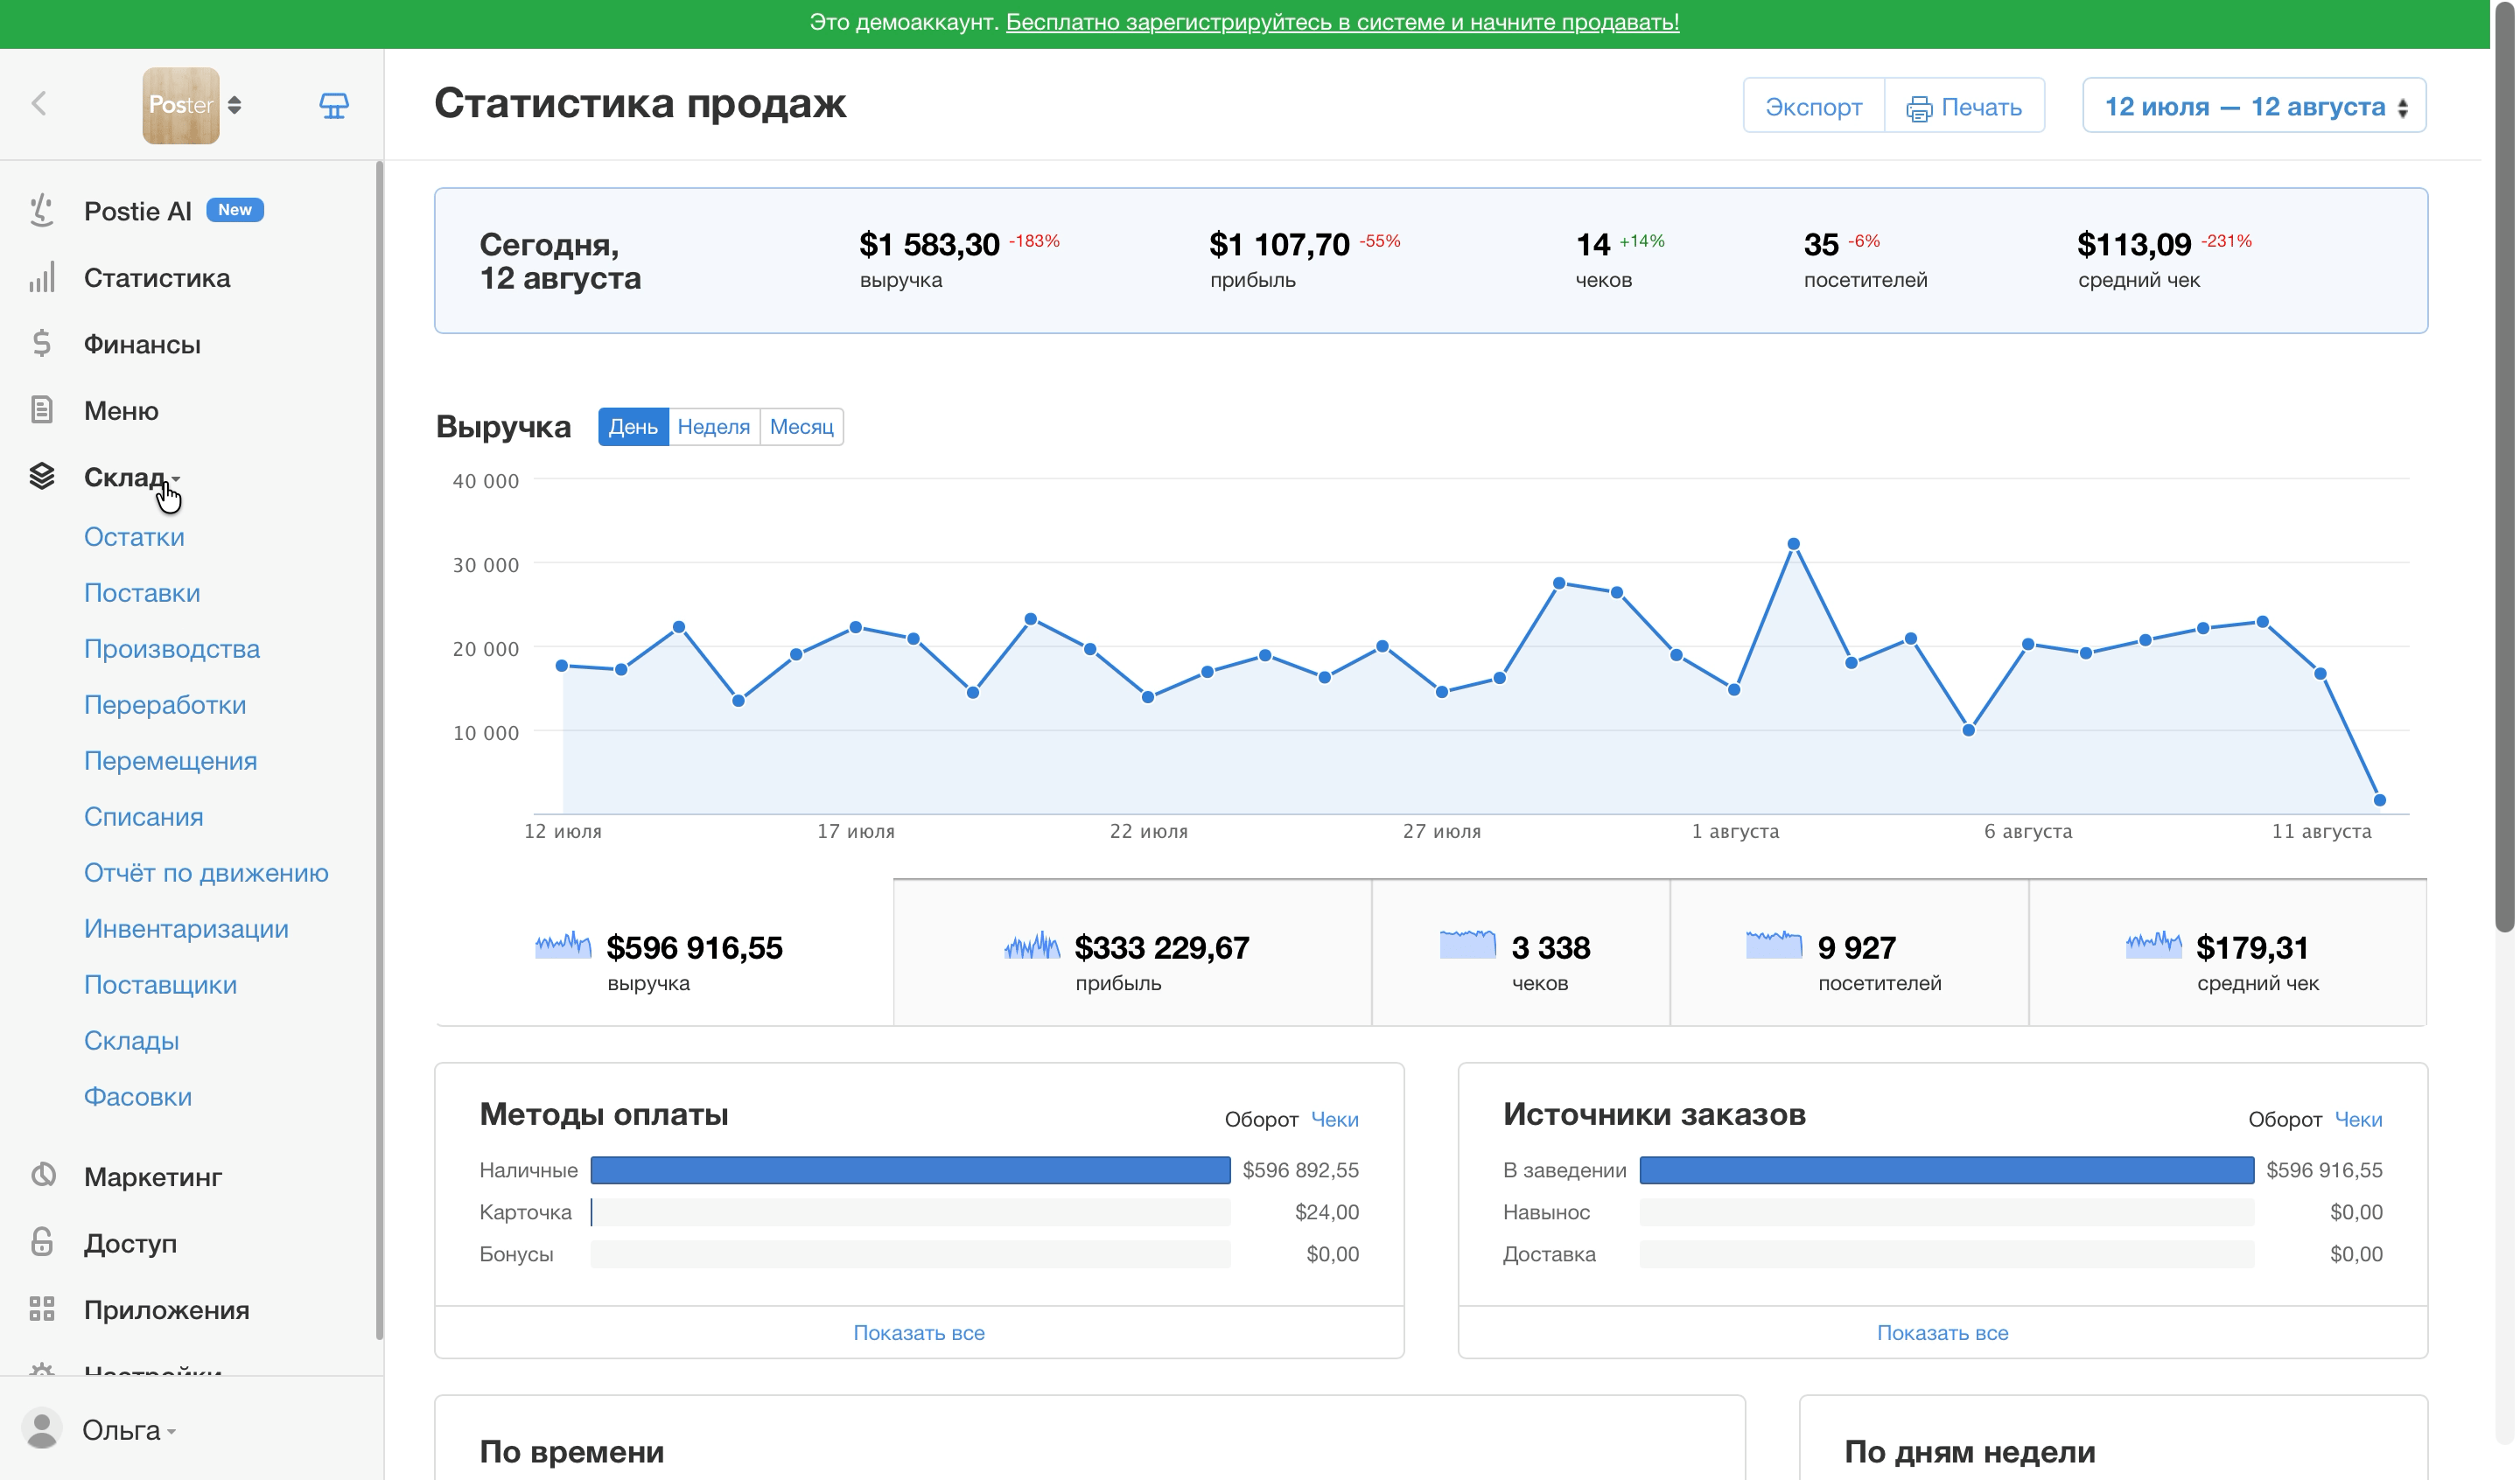This screenshot has height=1480, width=2520.
Task: Open Поставщики page
Action: (161, 985)
